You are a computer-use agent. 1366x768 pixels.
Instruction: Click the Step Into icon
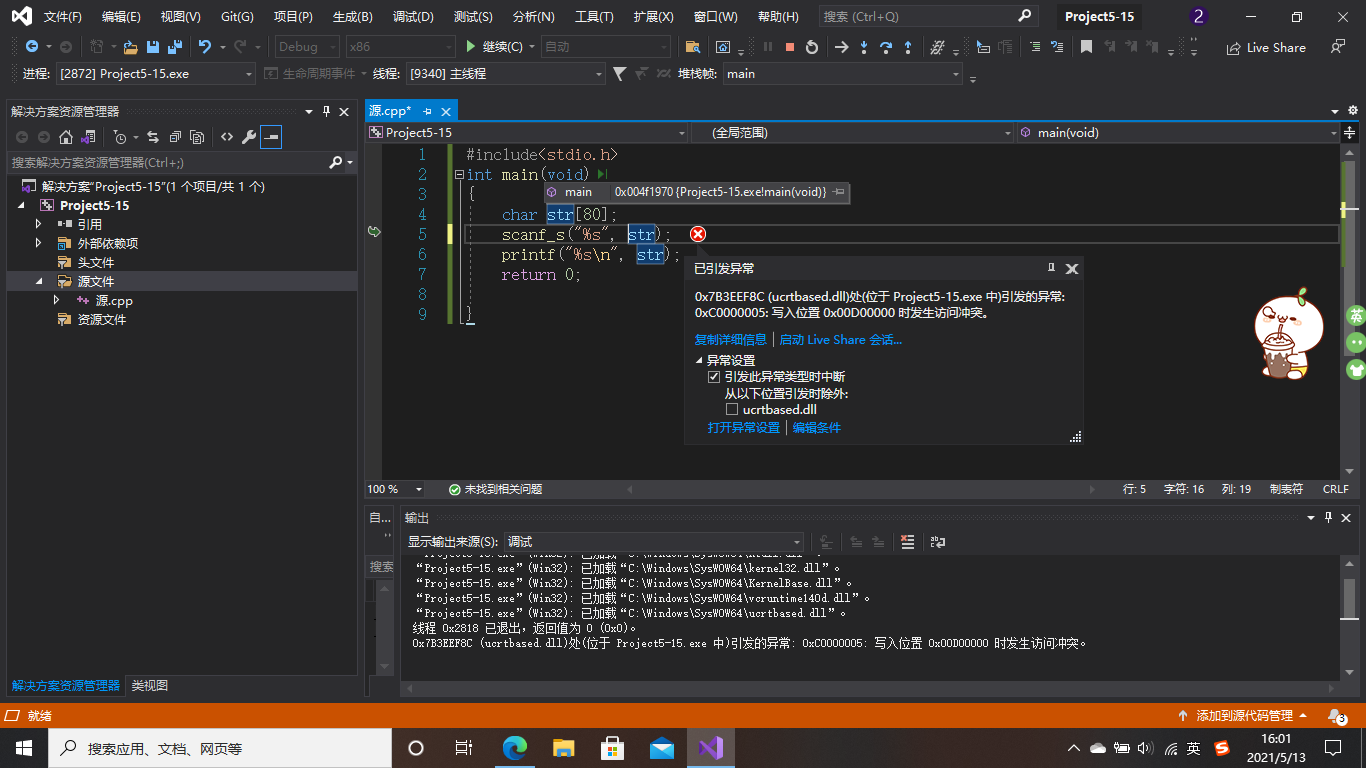(864, 47)
